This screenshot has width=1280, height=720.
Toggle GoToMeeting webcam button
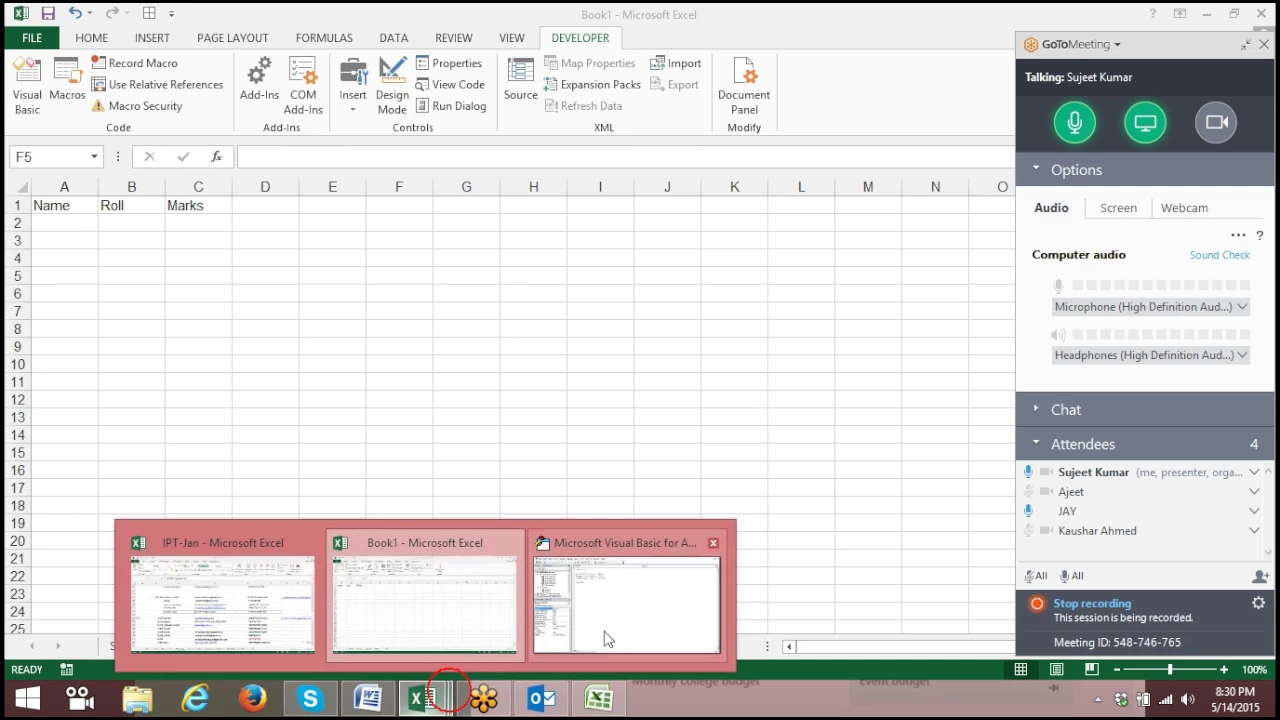click(1216, 123)
